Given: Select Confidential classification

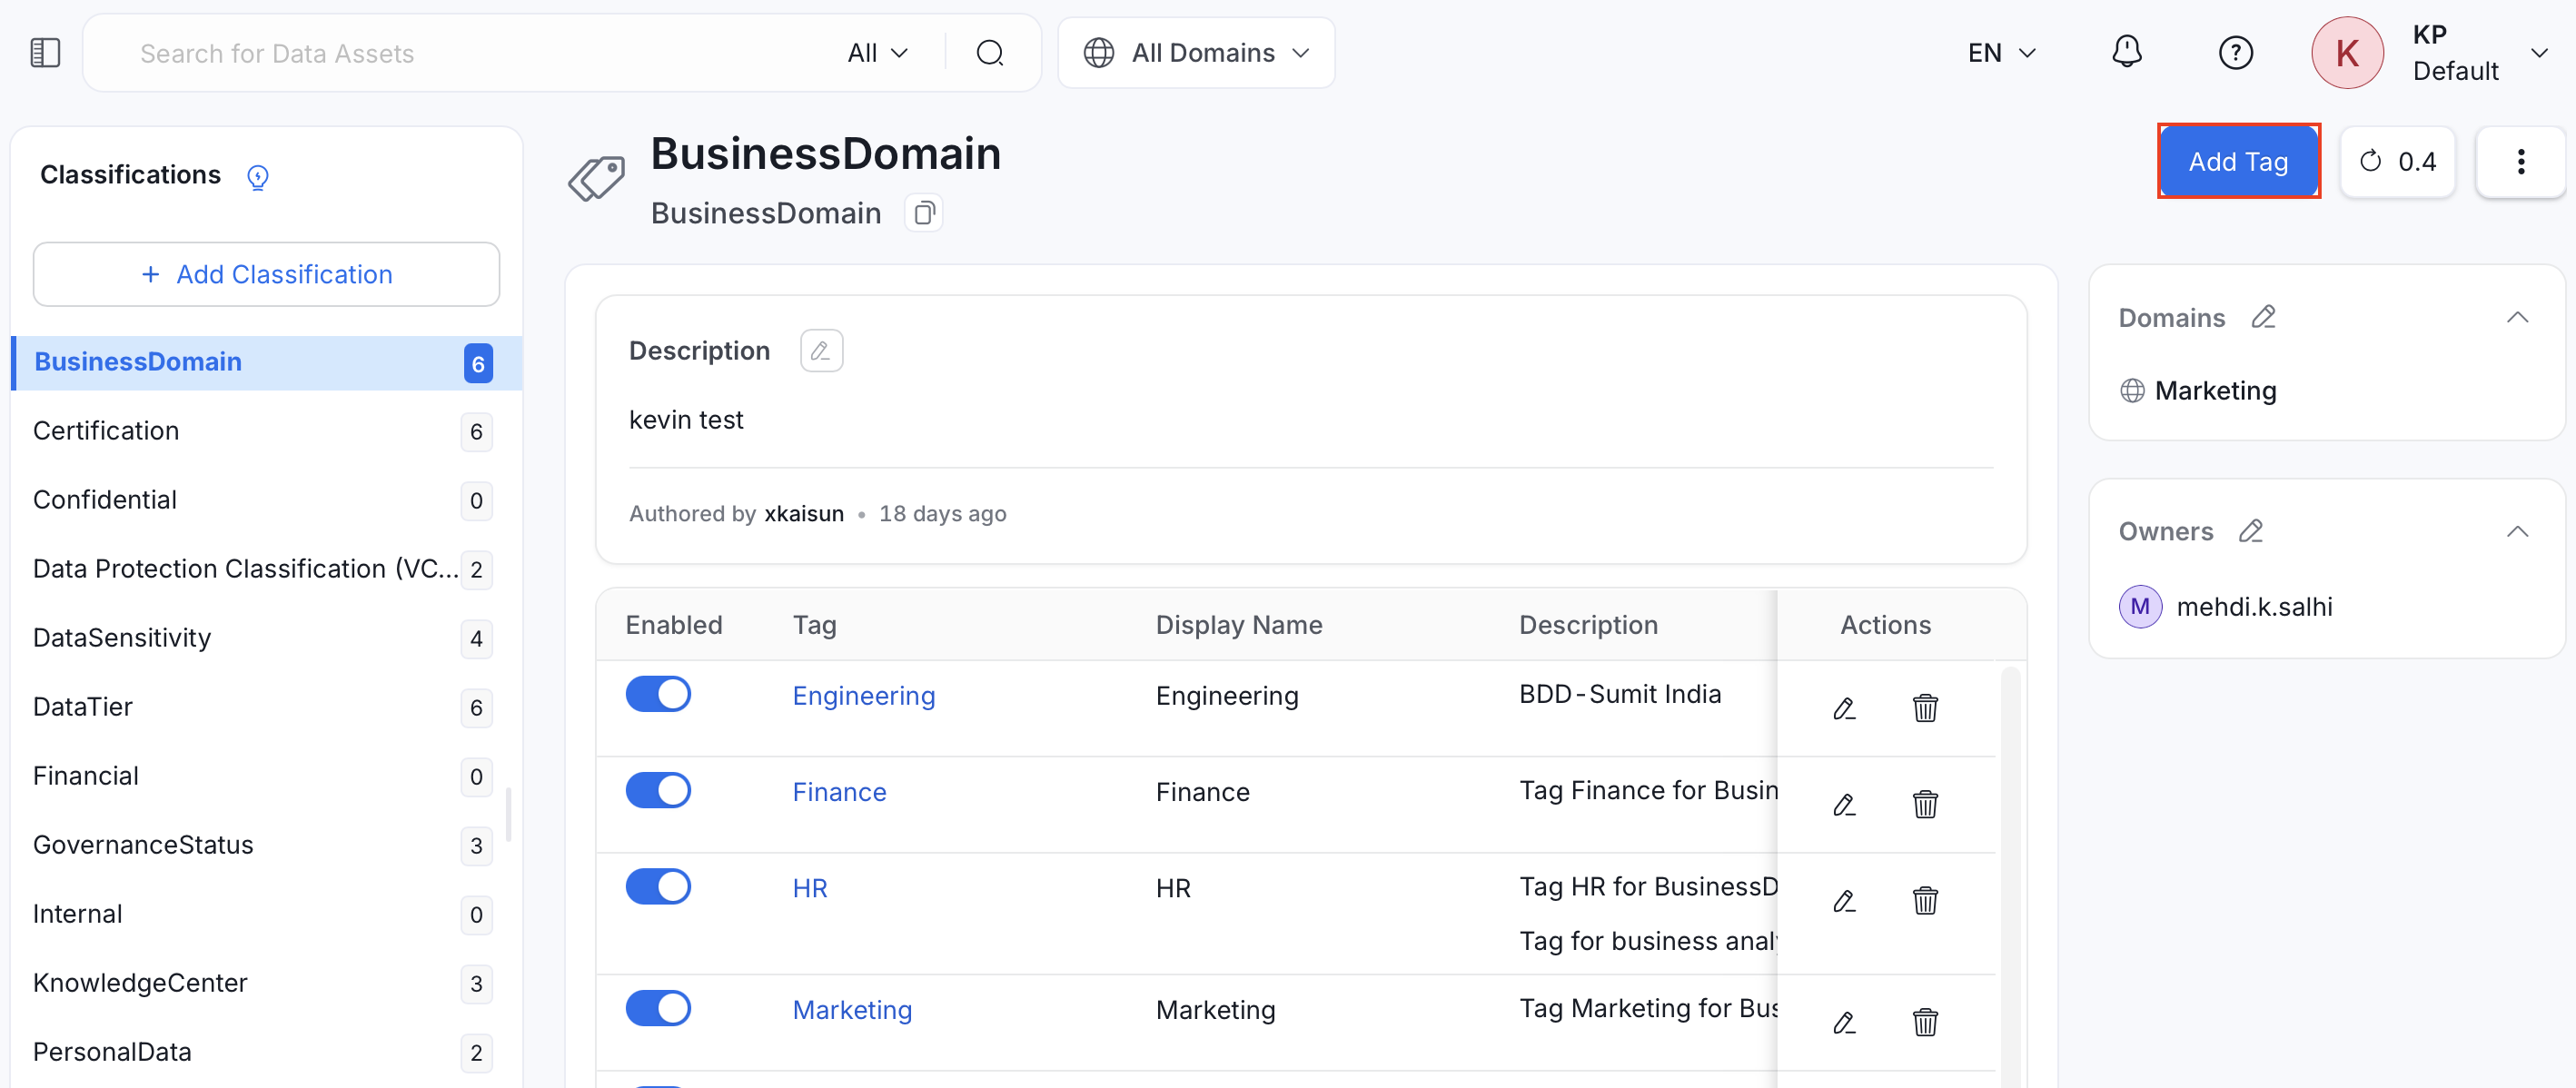Looking at the screenshot, I should 267,500.
